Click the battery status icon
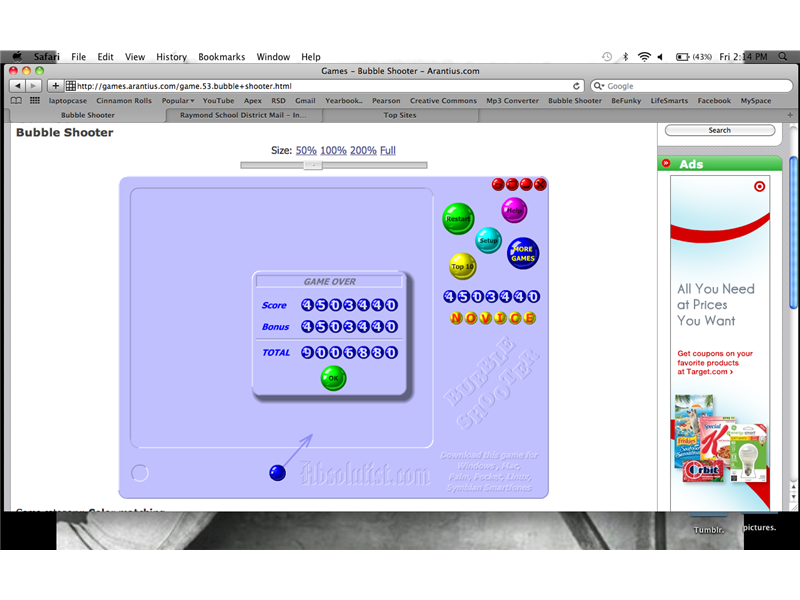800x600 pixels. point(682,57)
